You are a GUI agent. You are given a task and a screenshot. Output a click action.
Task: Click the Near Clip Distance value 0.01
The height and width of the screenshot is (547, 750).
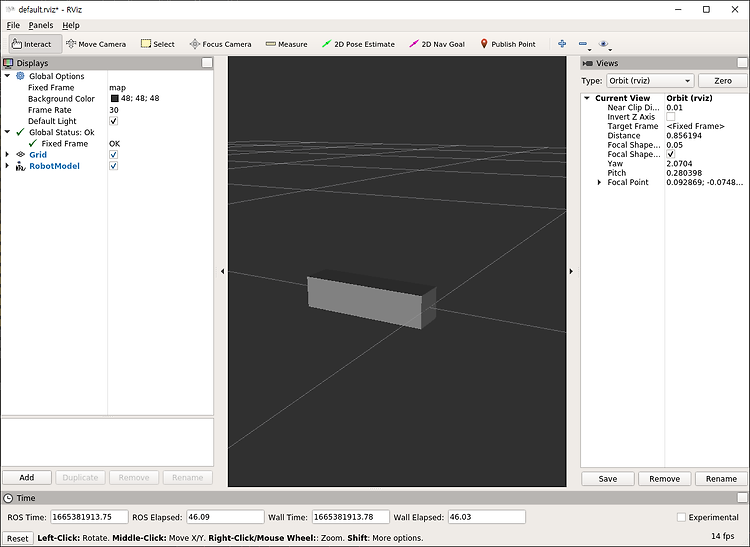[674, 108]
